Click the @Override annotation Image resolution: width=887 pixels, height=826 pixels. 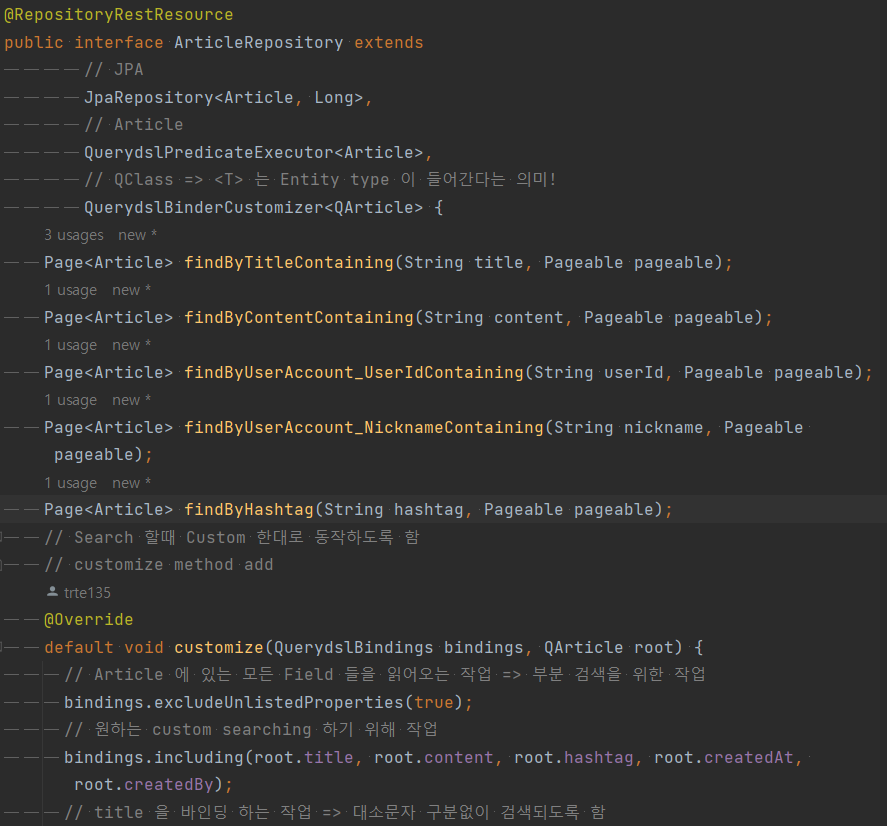click(x=89, y=620)
